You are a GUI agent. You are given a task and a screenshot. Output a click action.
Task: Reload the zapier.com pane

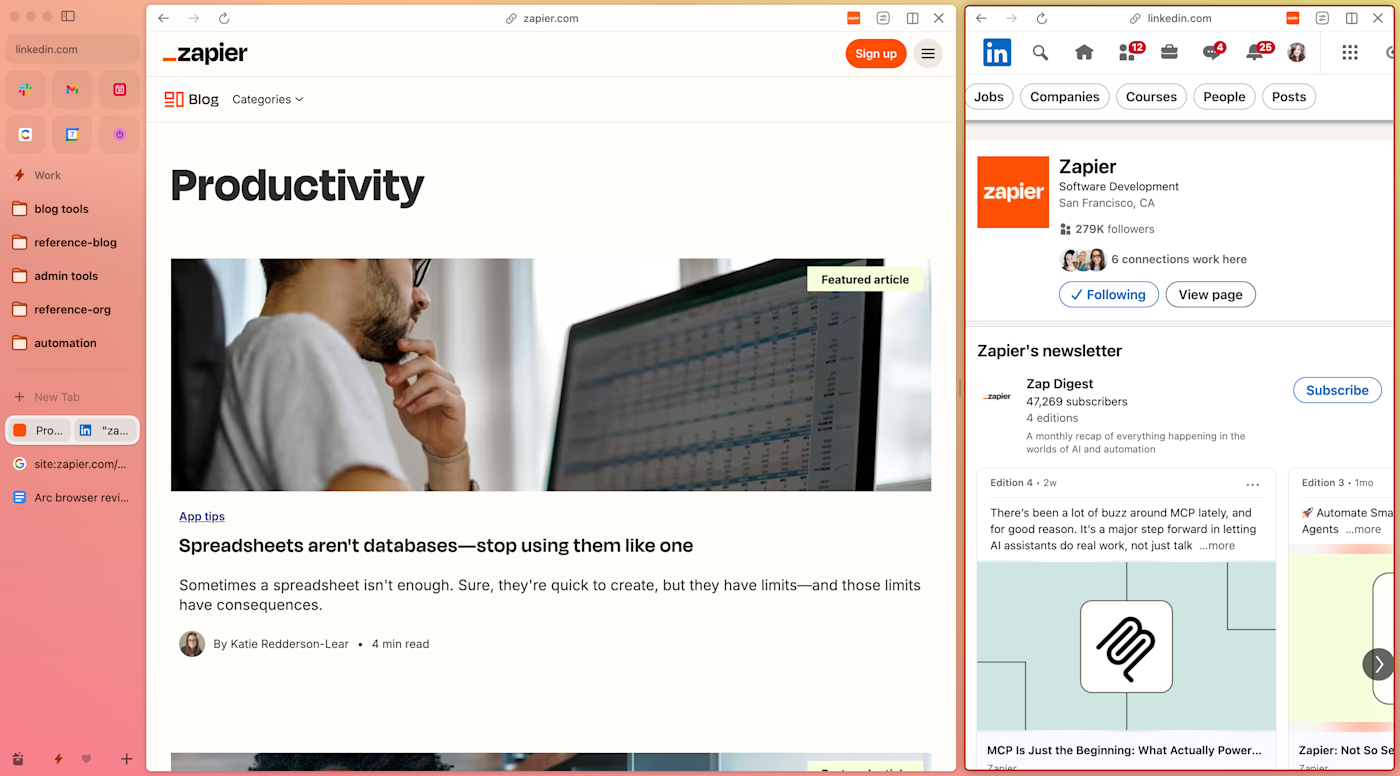[x=224, y=18]
